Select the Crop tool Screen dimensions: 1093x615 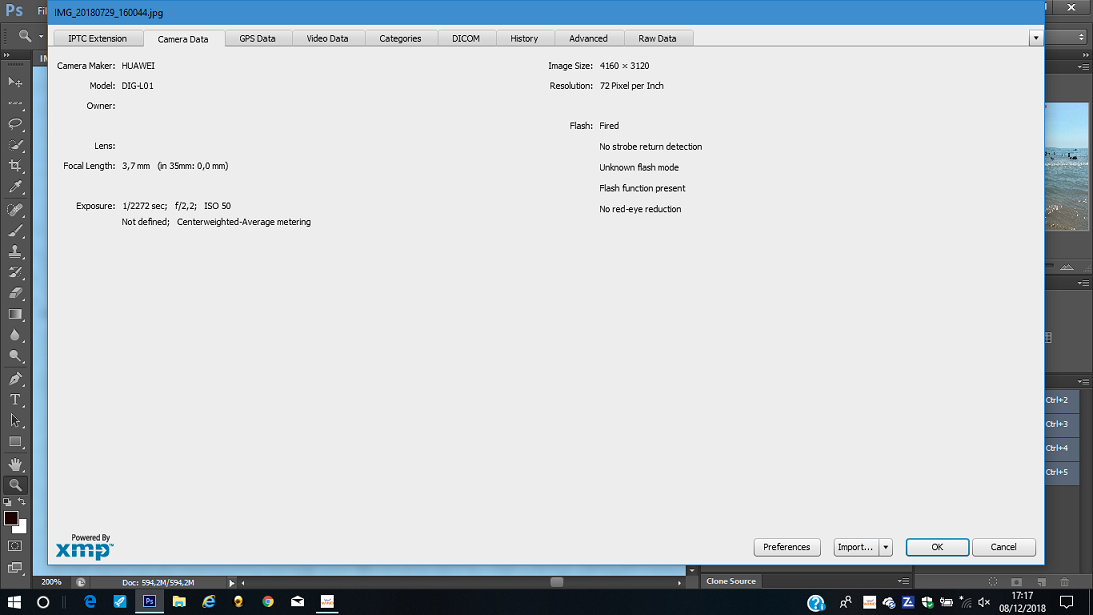click(15, 166)
